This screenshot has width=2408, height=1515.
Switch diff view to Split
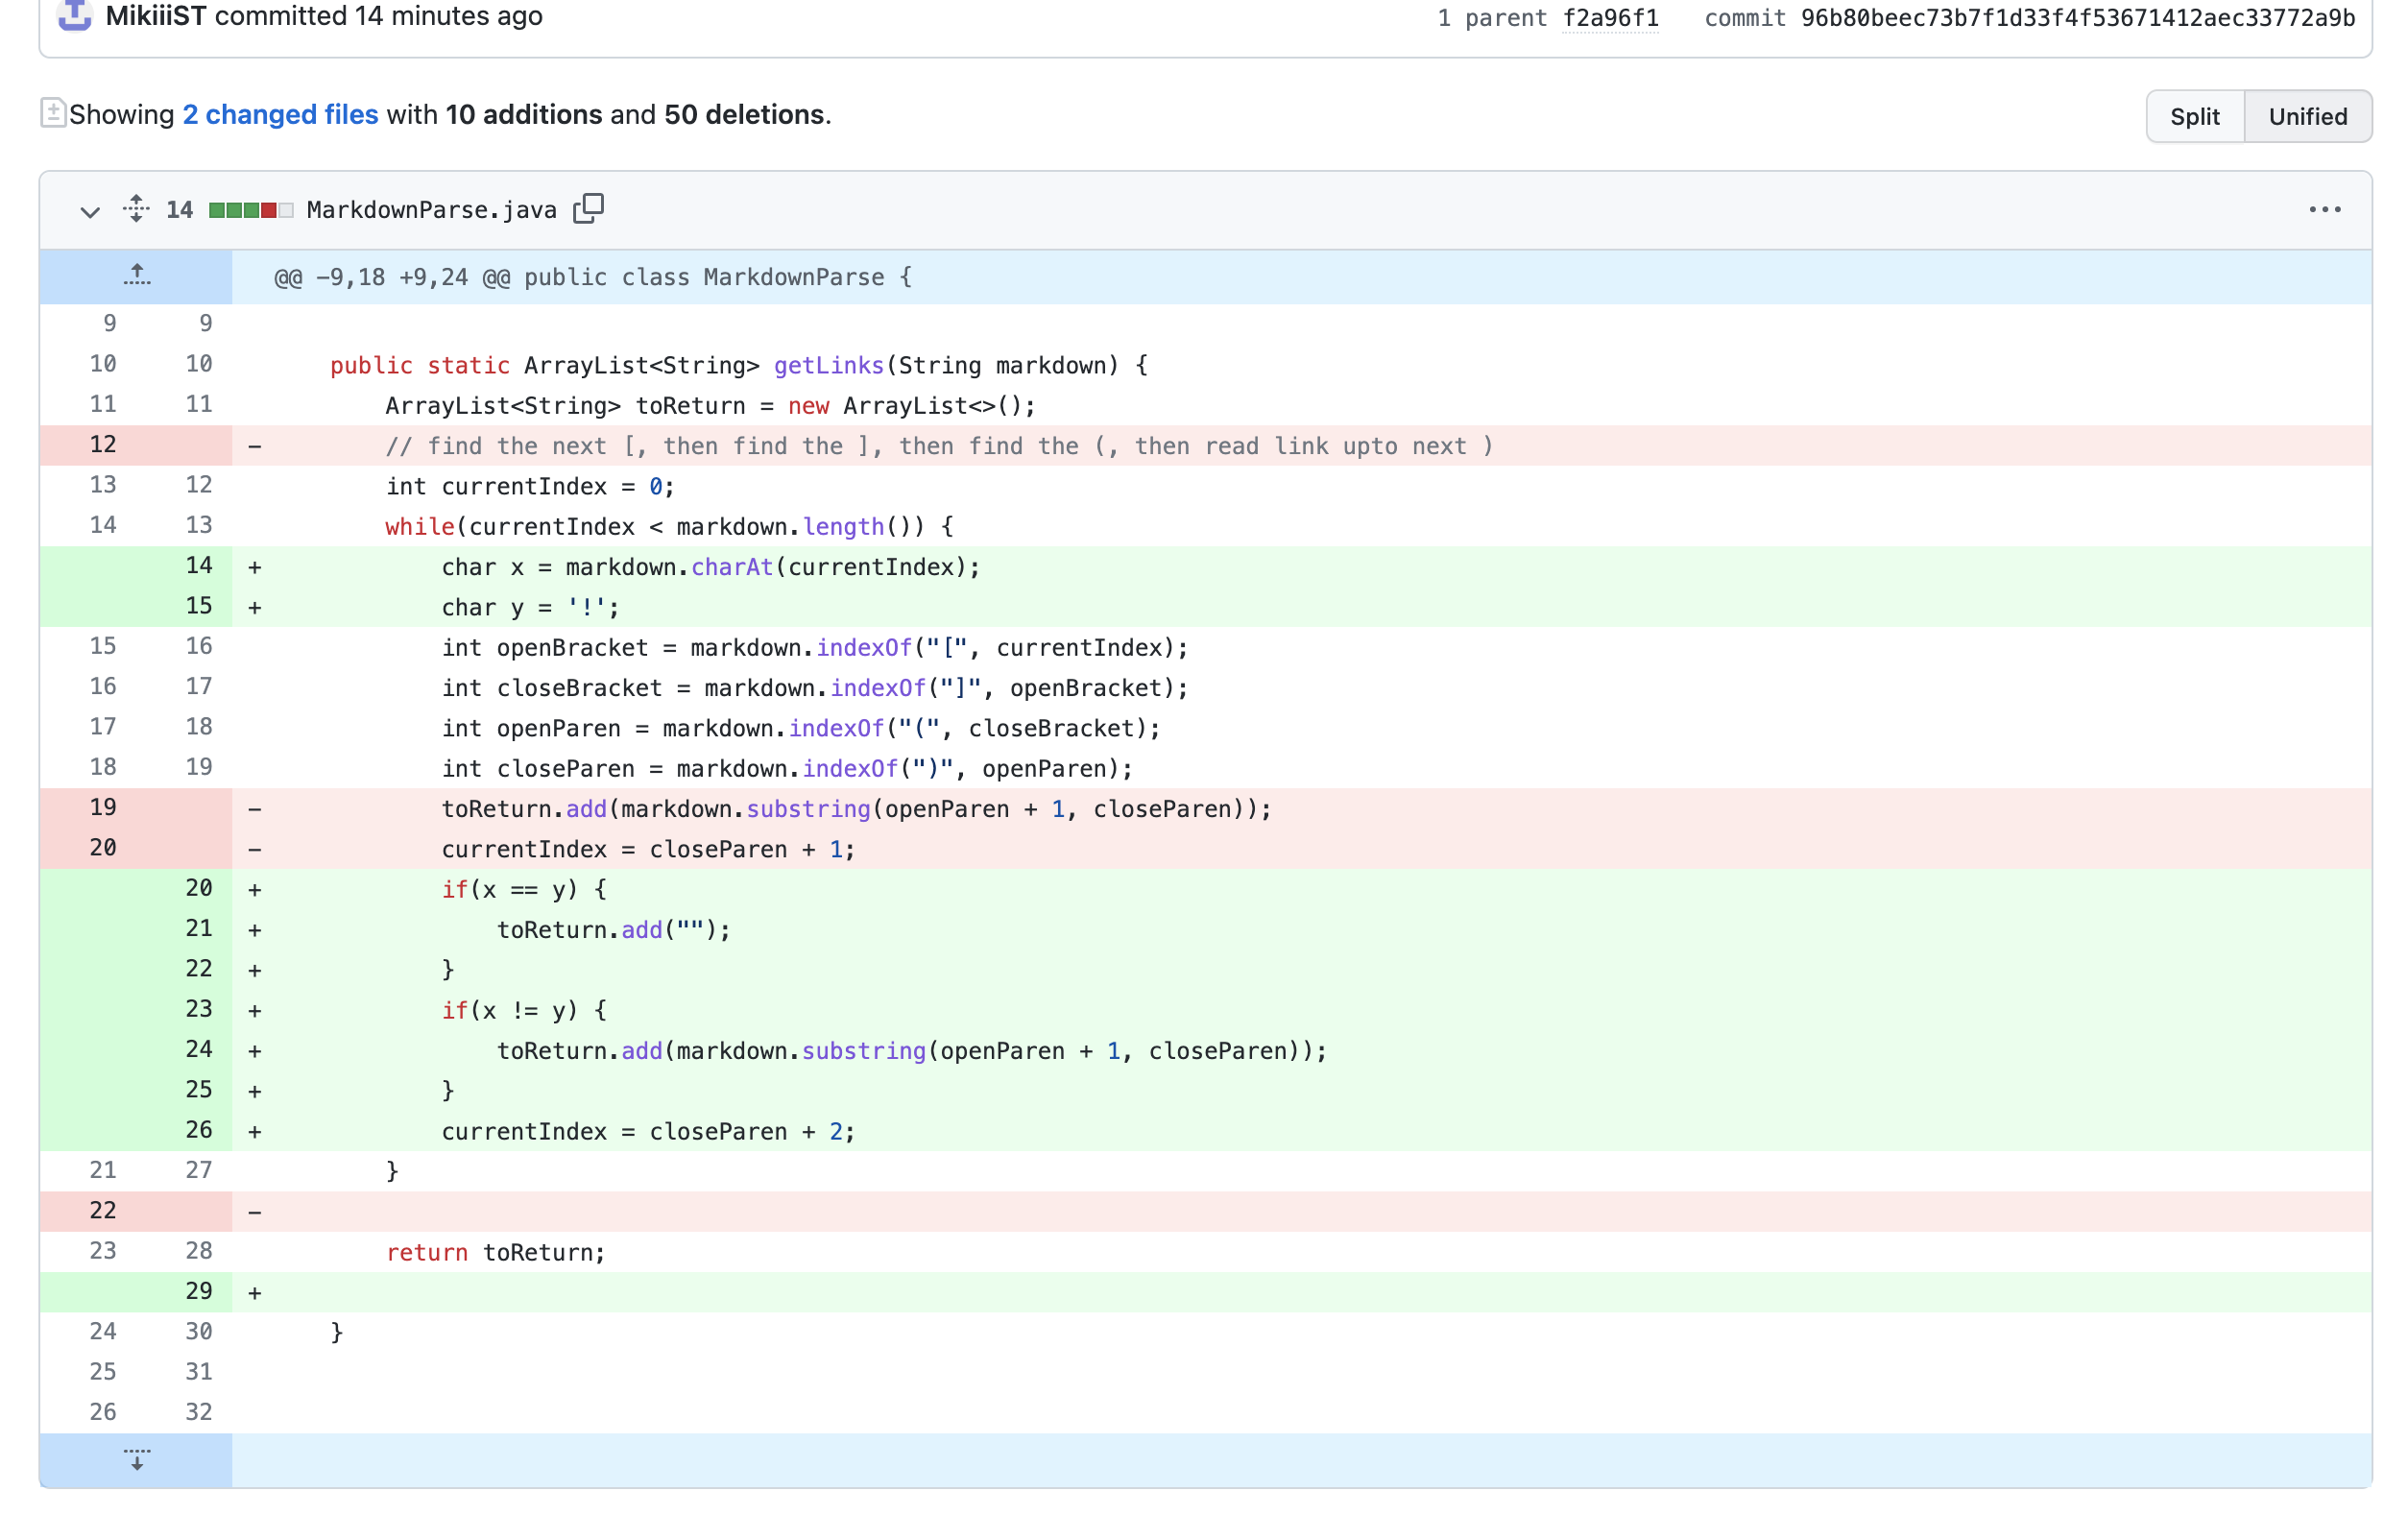pos(2195,115)
